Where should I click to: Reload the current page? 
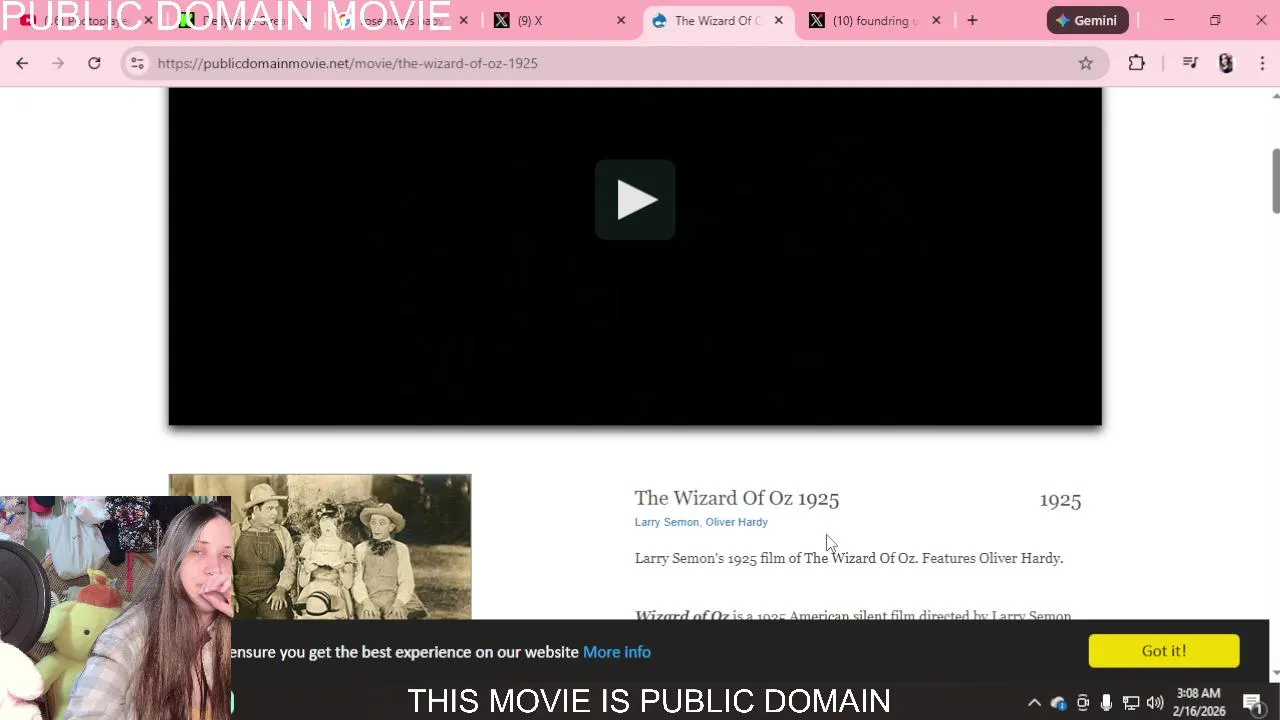point(94,63)
